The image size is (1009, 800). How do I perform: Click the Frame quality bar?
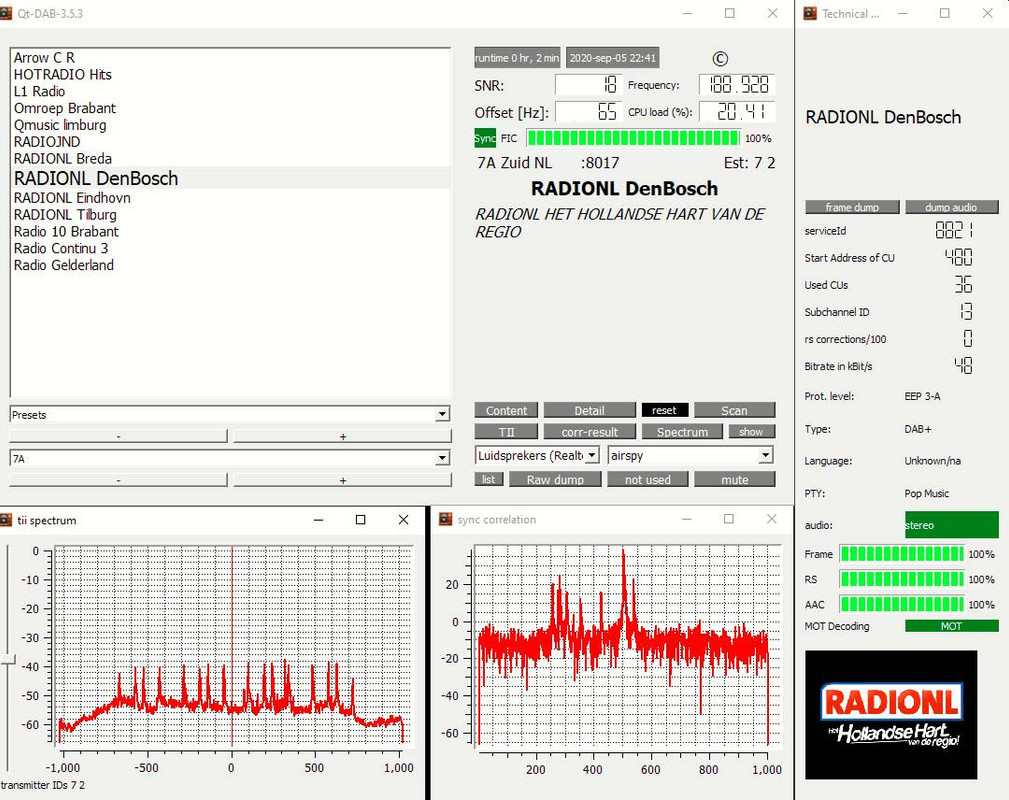(902, 553)
